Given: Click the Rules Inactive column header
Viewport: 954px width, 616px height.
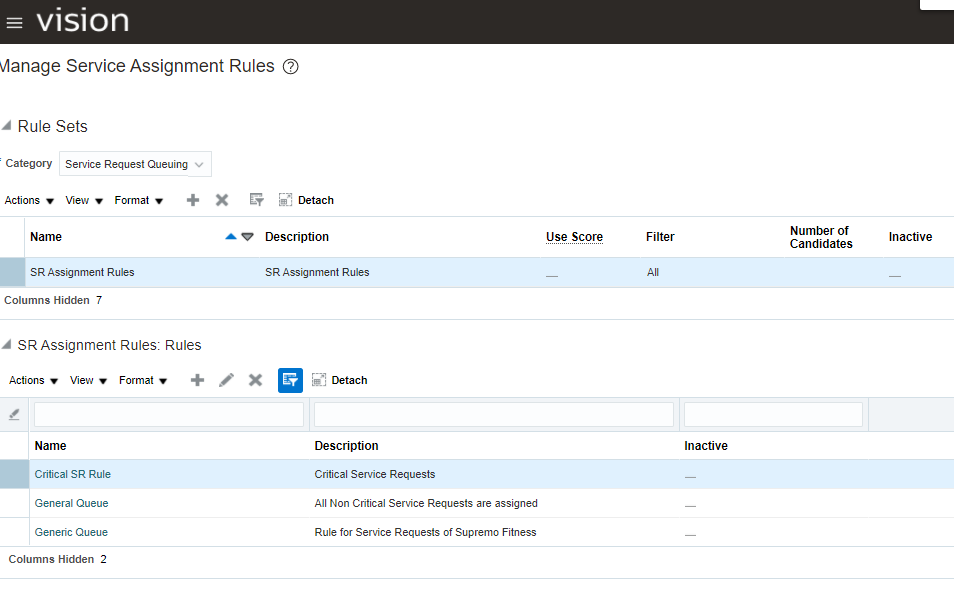Looking at the screenshot, I should [x=706, y=446].
